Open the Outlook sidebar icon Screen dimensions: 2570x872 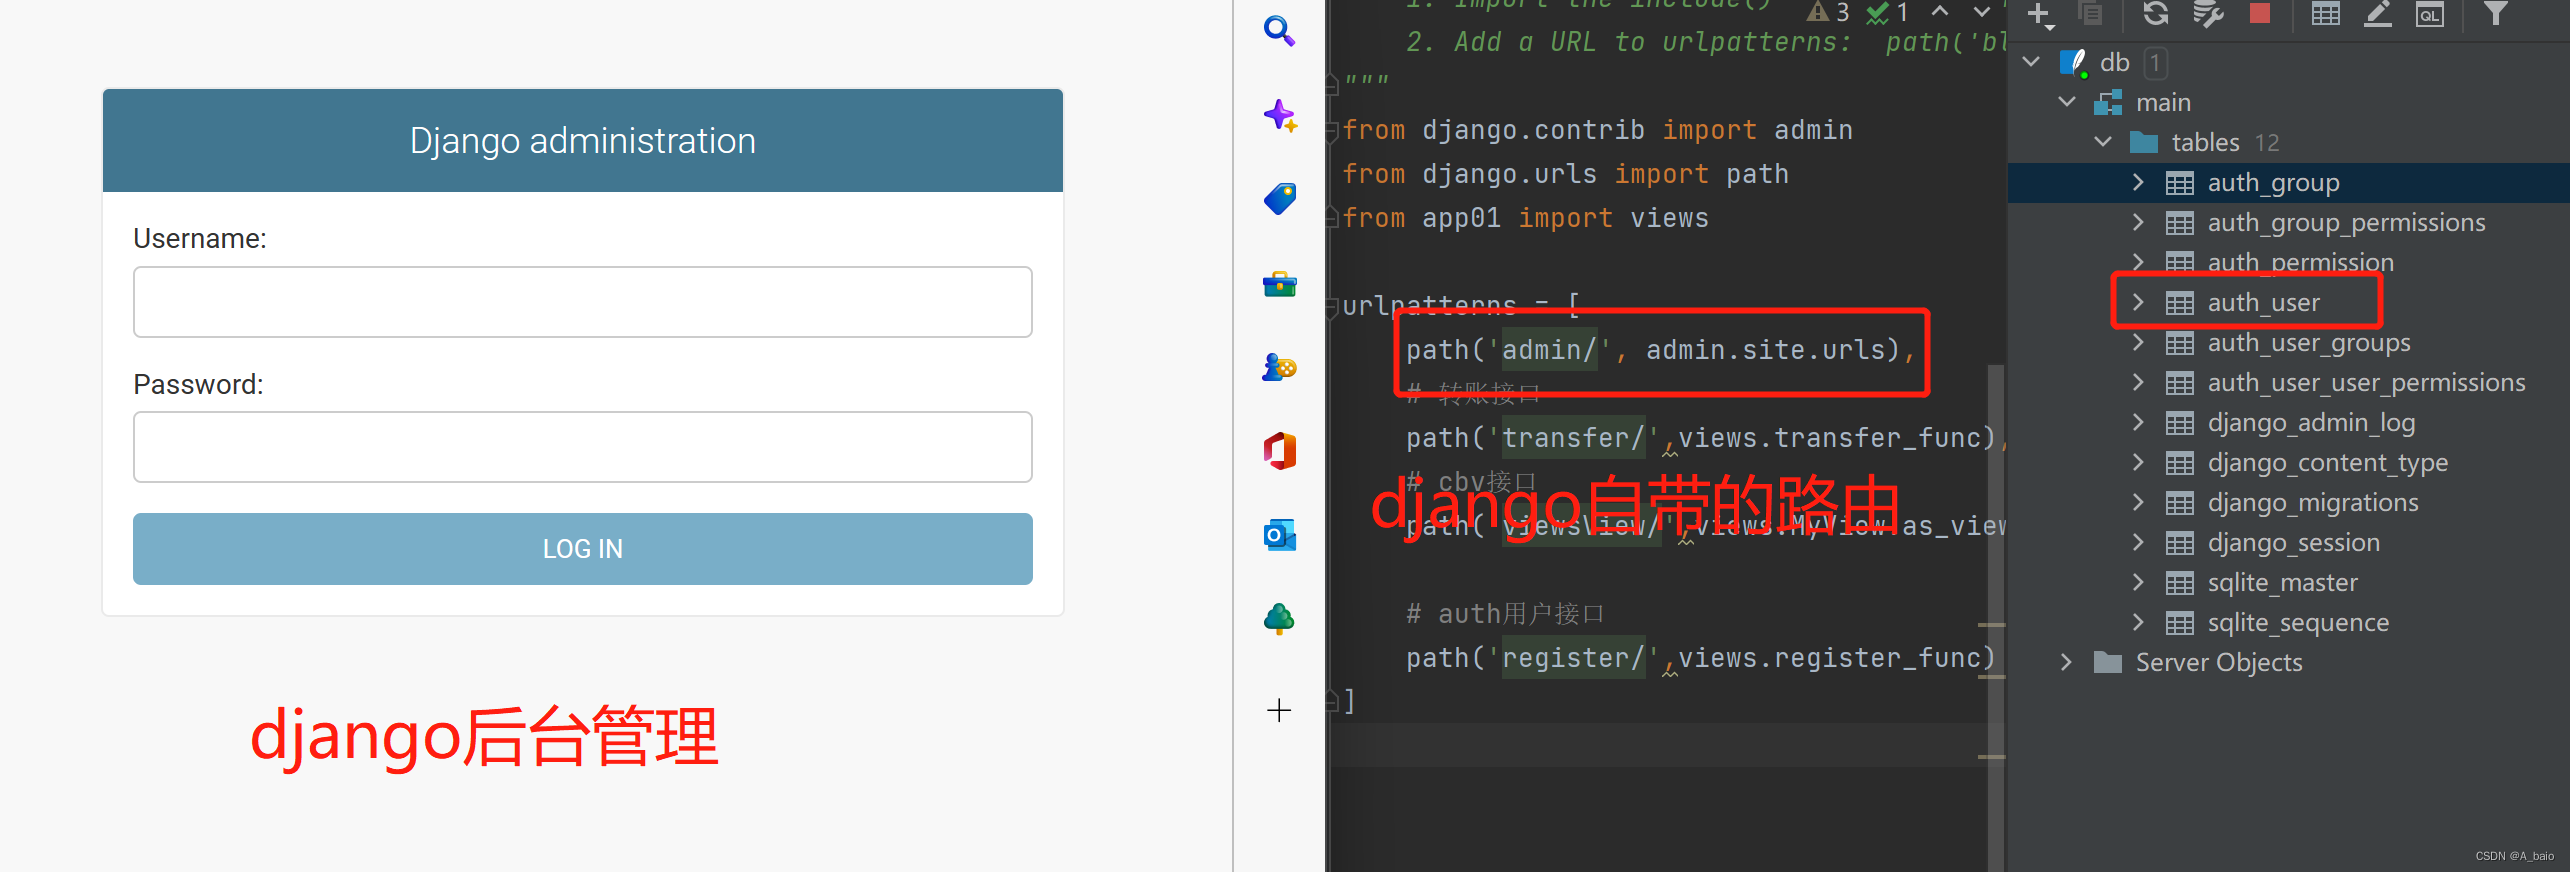tap(1280, 535)
